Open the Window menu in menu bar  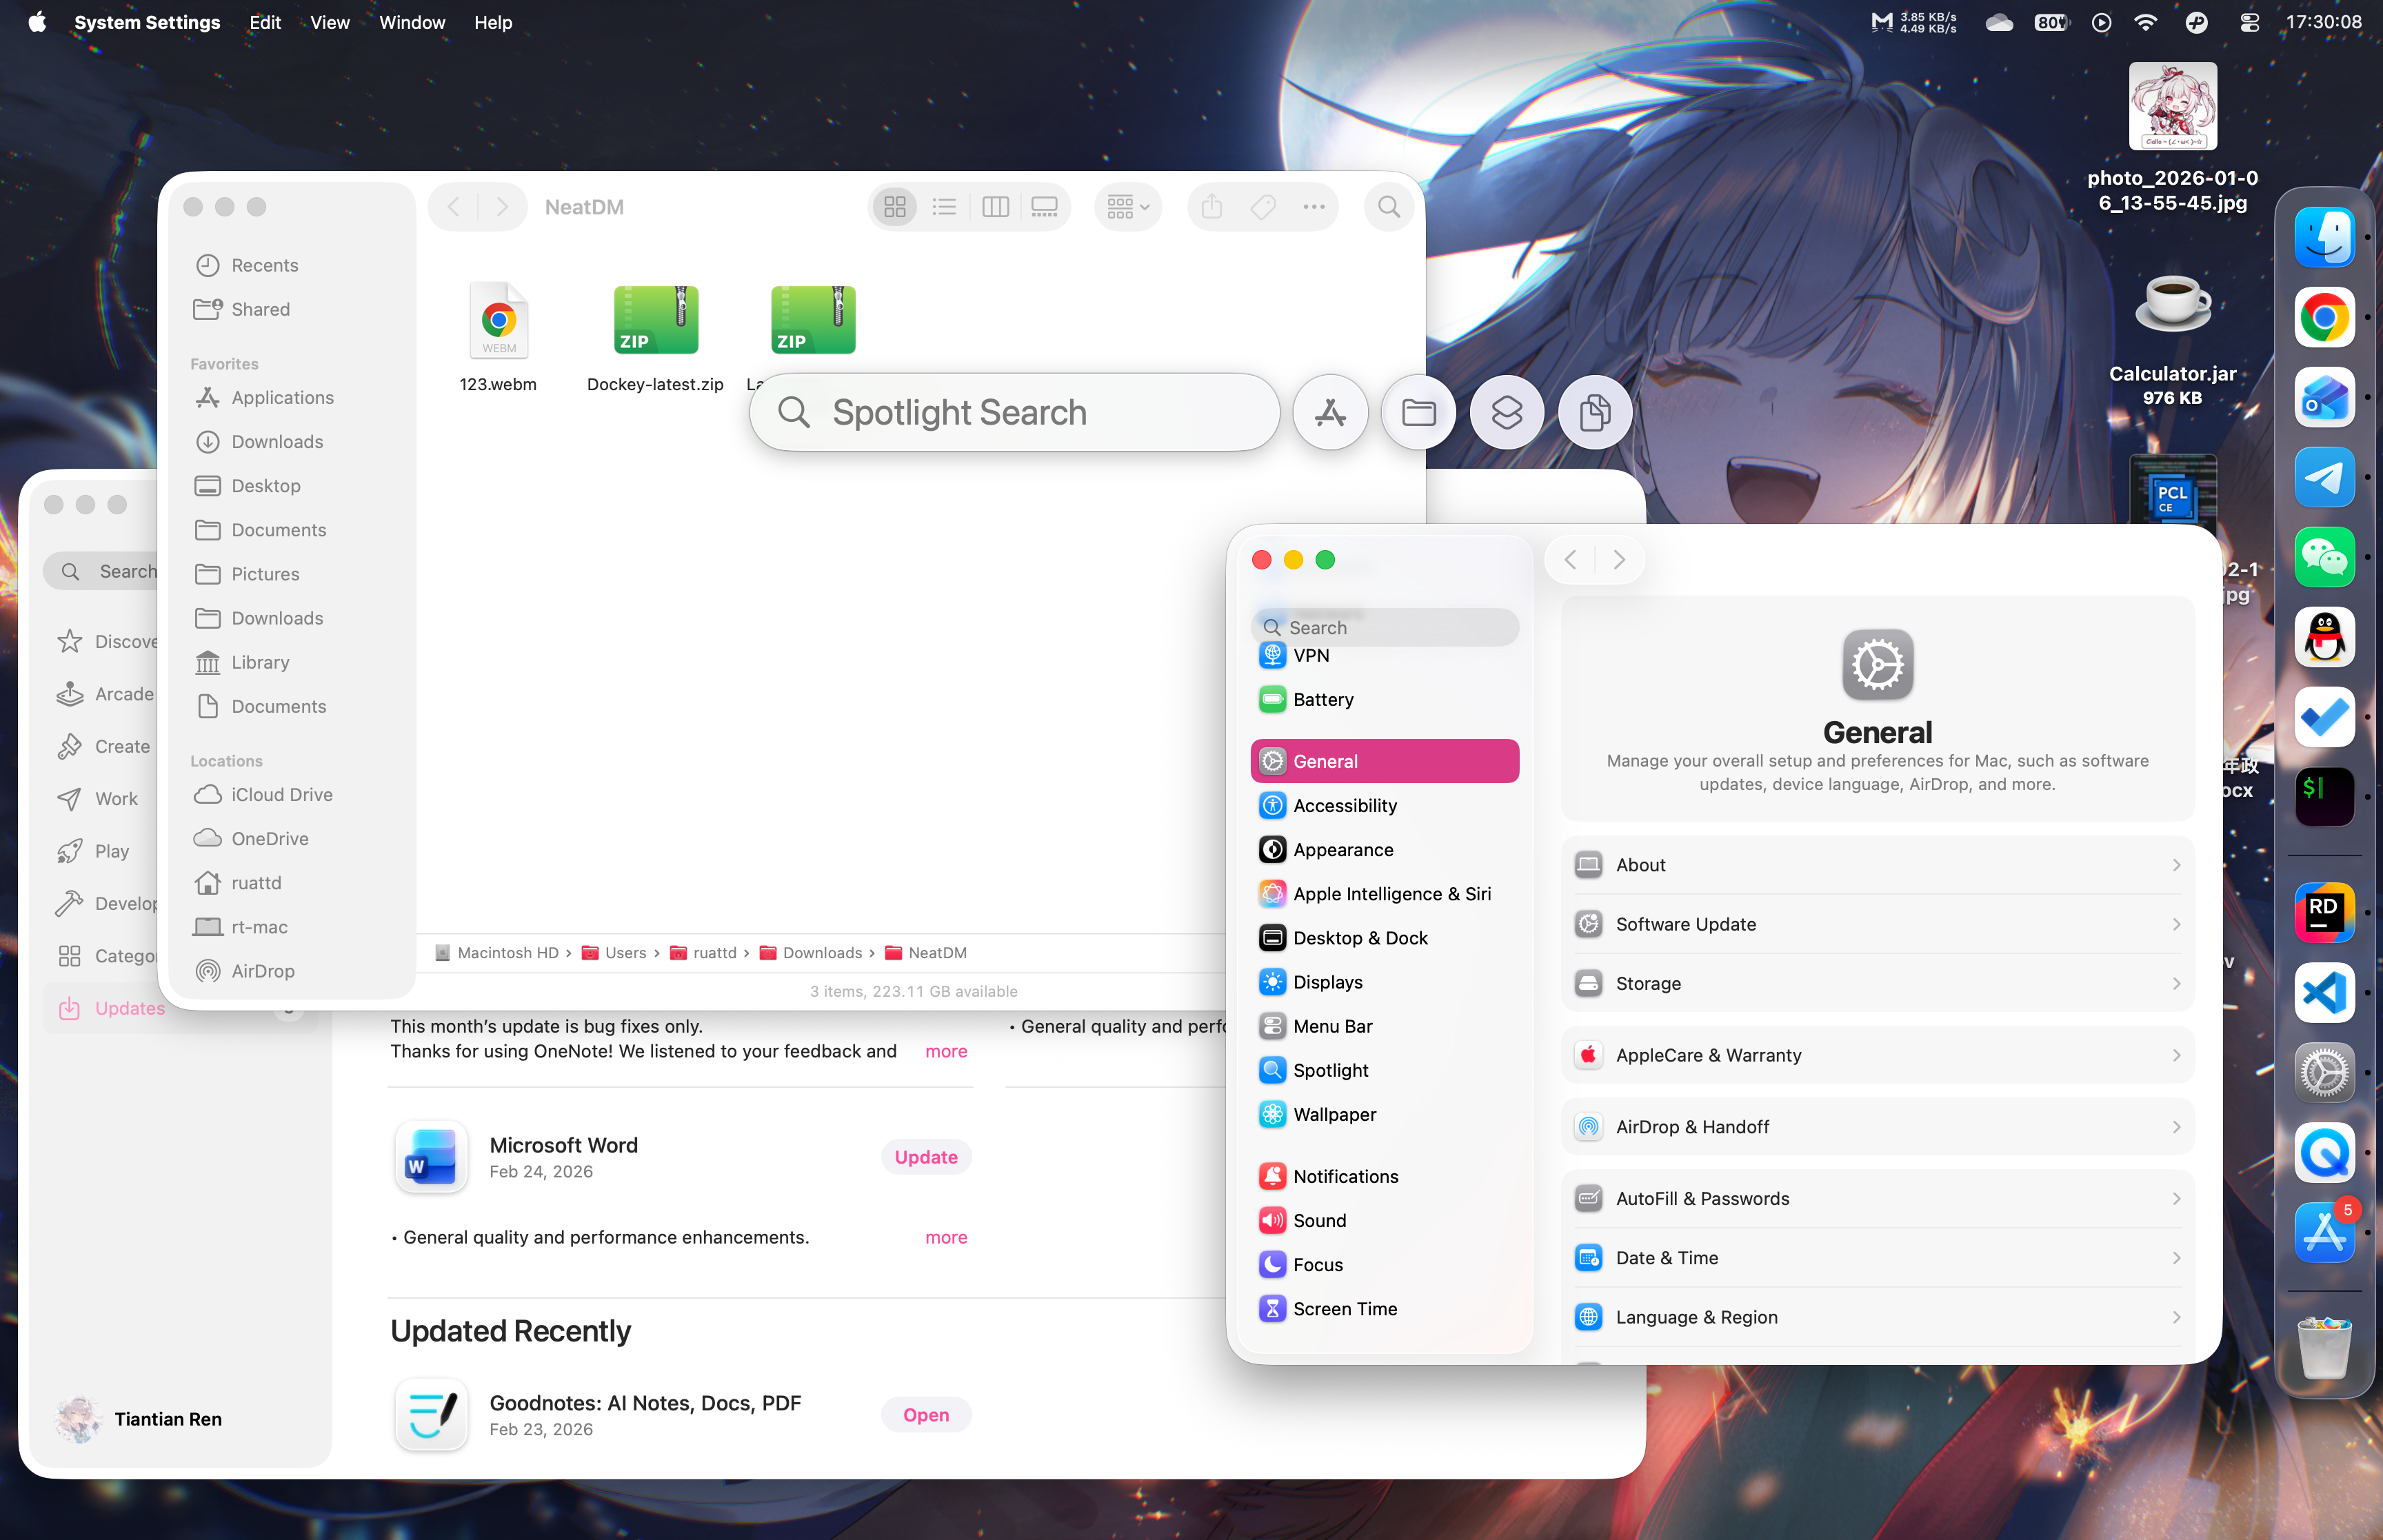(x=412, y=22)
